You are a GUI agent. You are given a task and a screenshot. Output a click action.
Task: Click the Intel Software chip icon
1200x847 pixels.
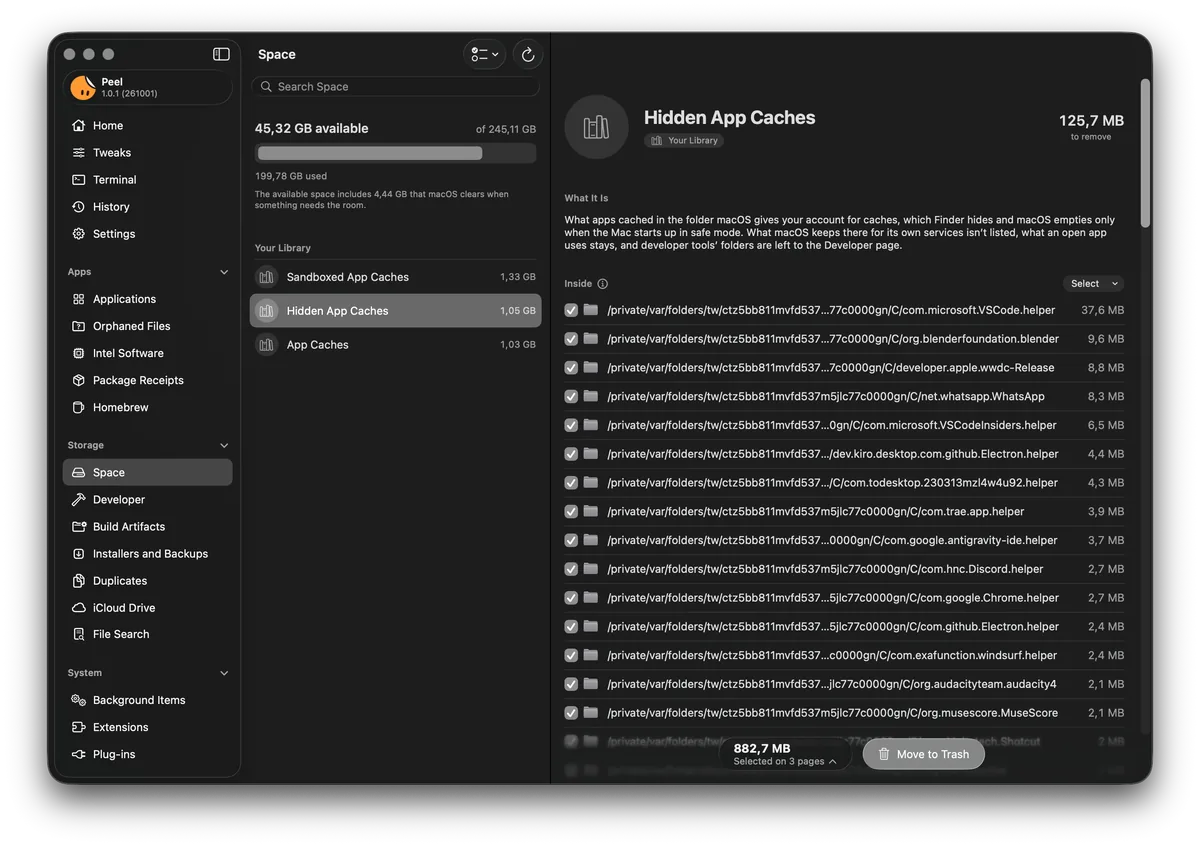(x=79, y=353)
